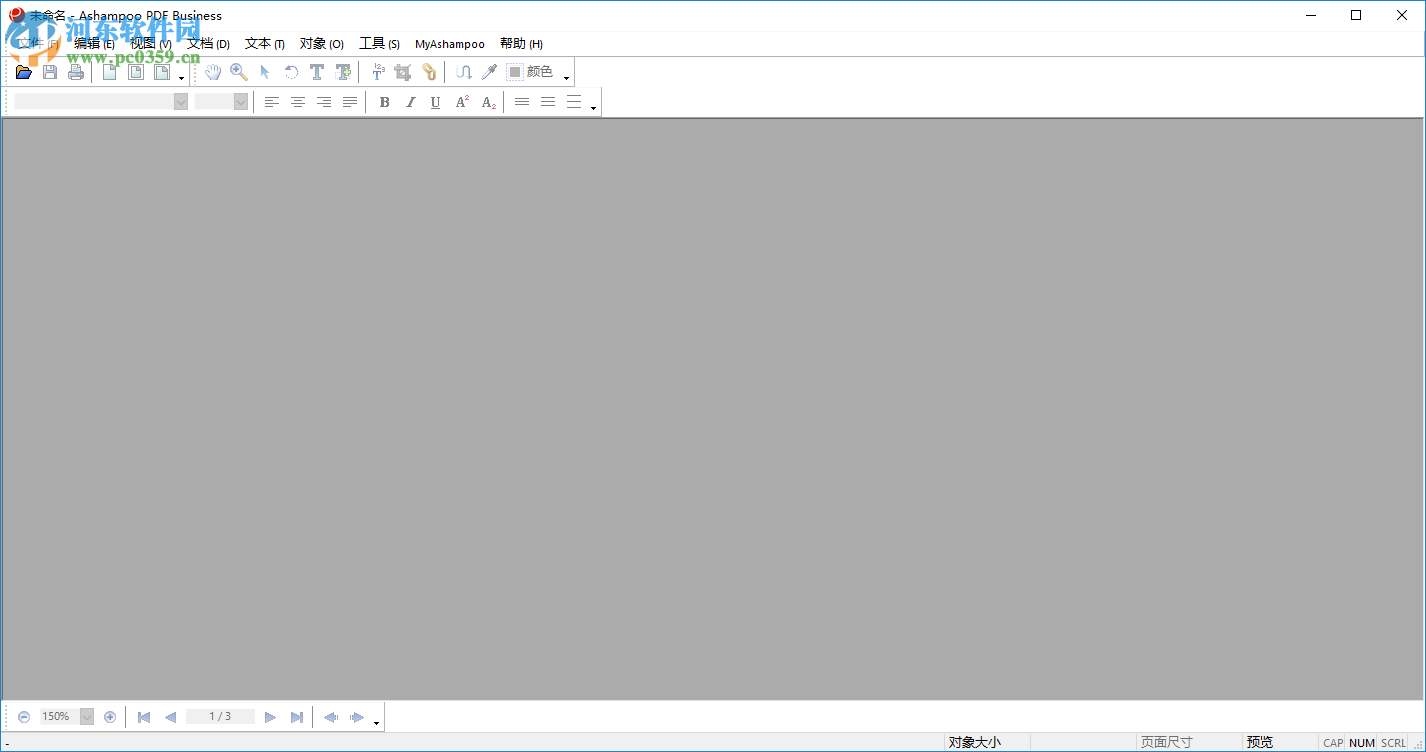The height and width of the screenshot is (752, 1426).
Task: Select the Text tool T icon
Action: (317, 72)
